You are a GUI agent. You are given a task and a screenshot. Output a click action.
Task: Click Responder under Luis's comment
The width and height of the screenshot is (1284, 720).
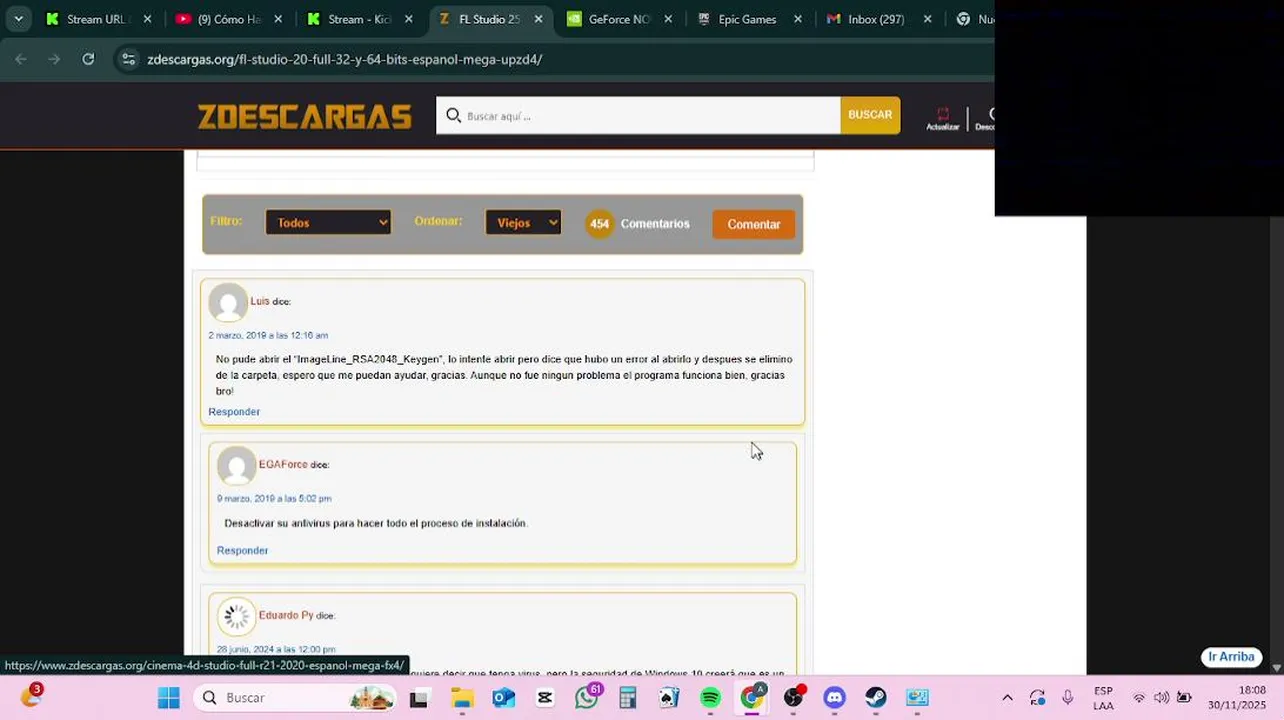pos(234,412)
